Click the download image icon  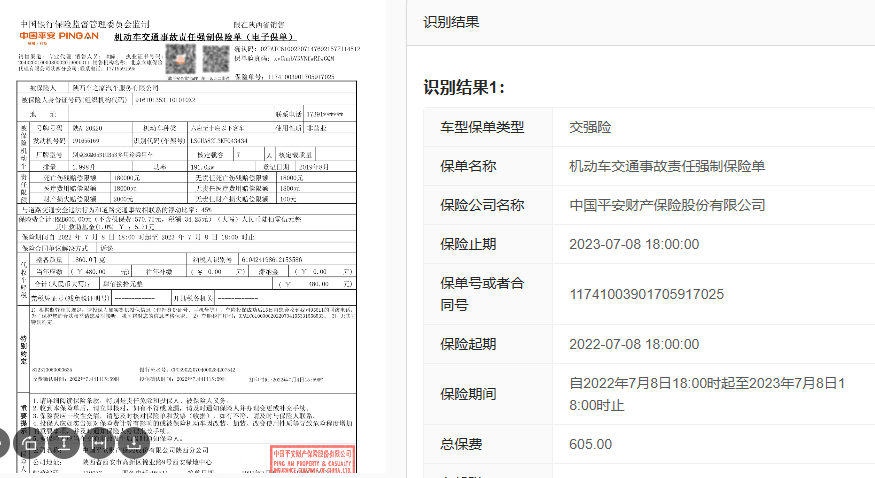[x=133, y=444]
